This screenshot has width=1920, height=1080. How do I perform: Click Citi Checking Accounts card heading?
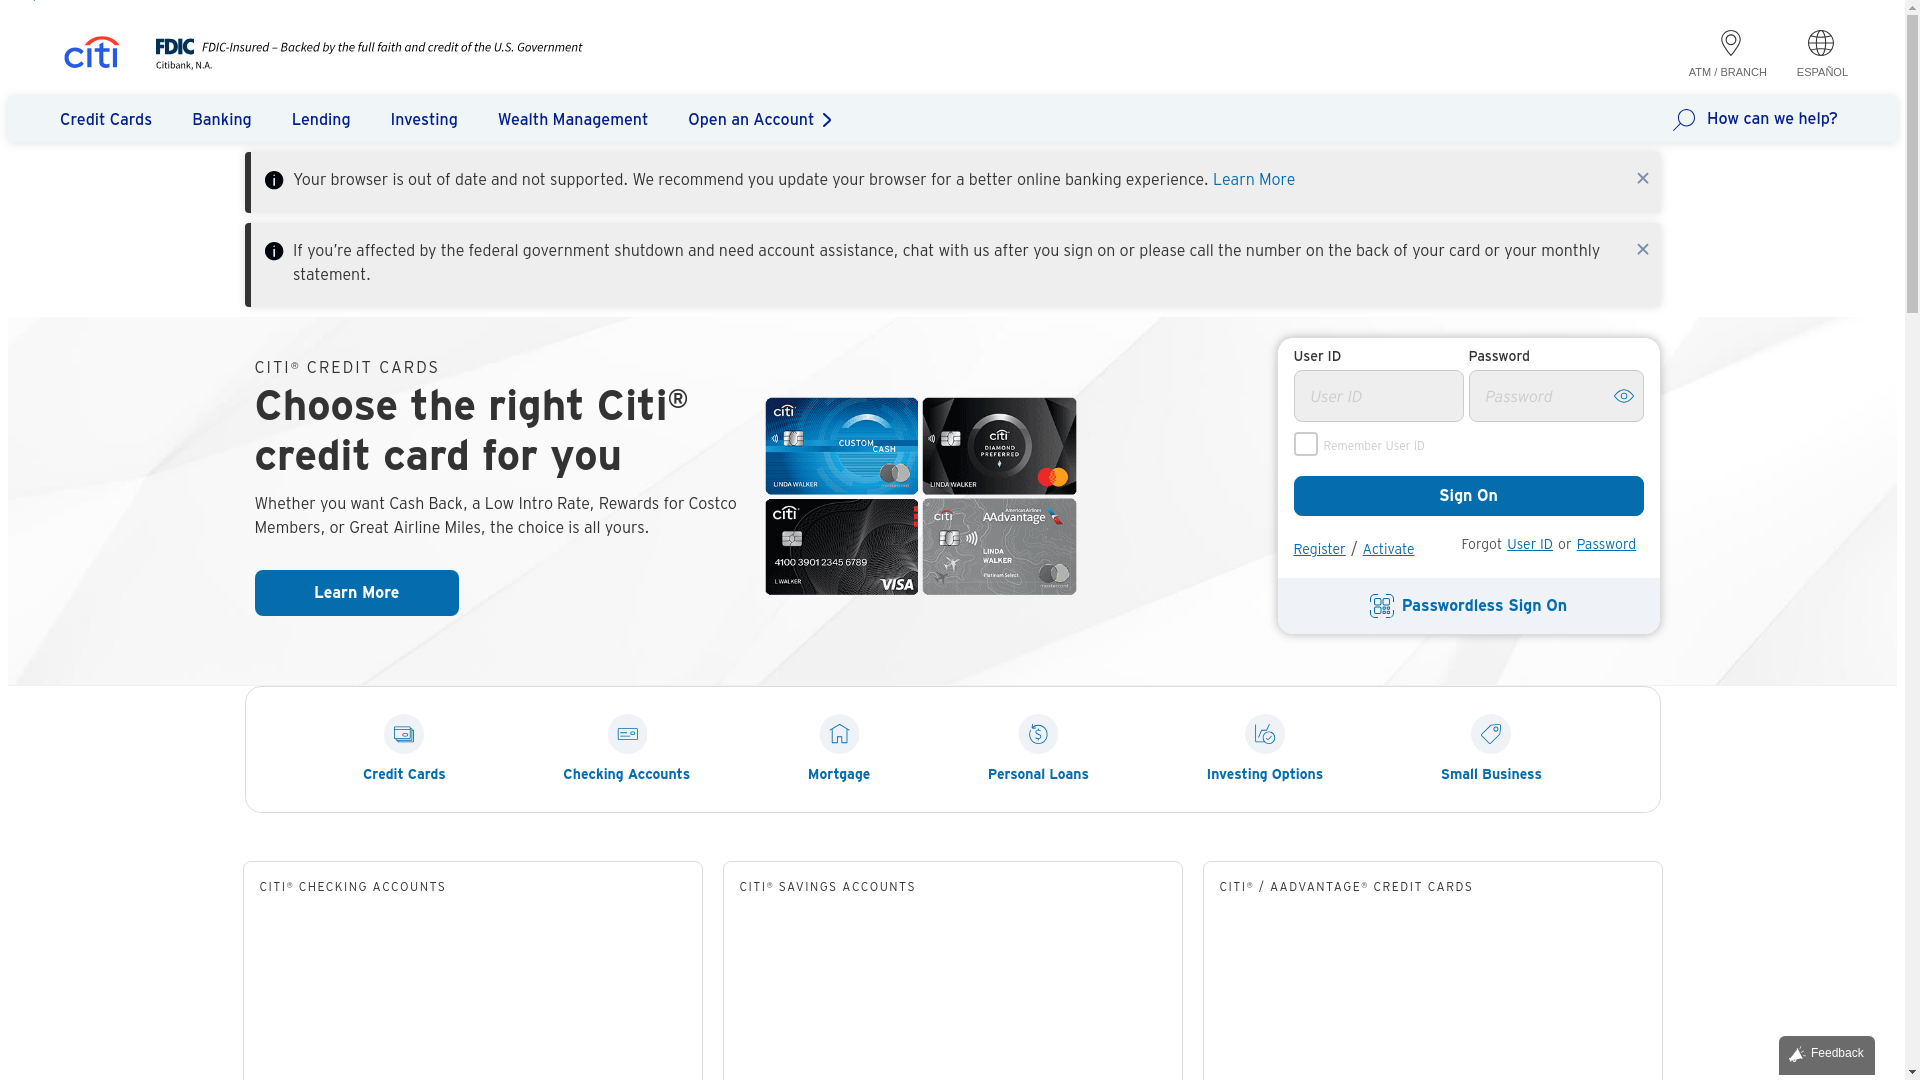pyautogui.click(x=352, y=887)
